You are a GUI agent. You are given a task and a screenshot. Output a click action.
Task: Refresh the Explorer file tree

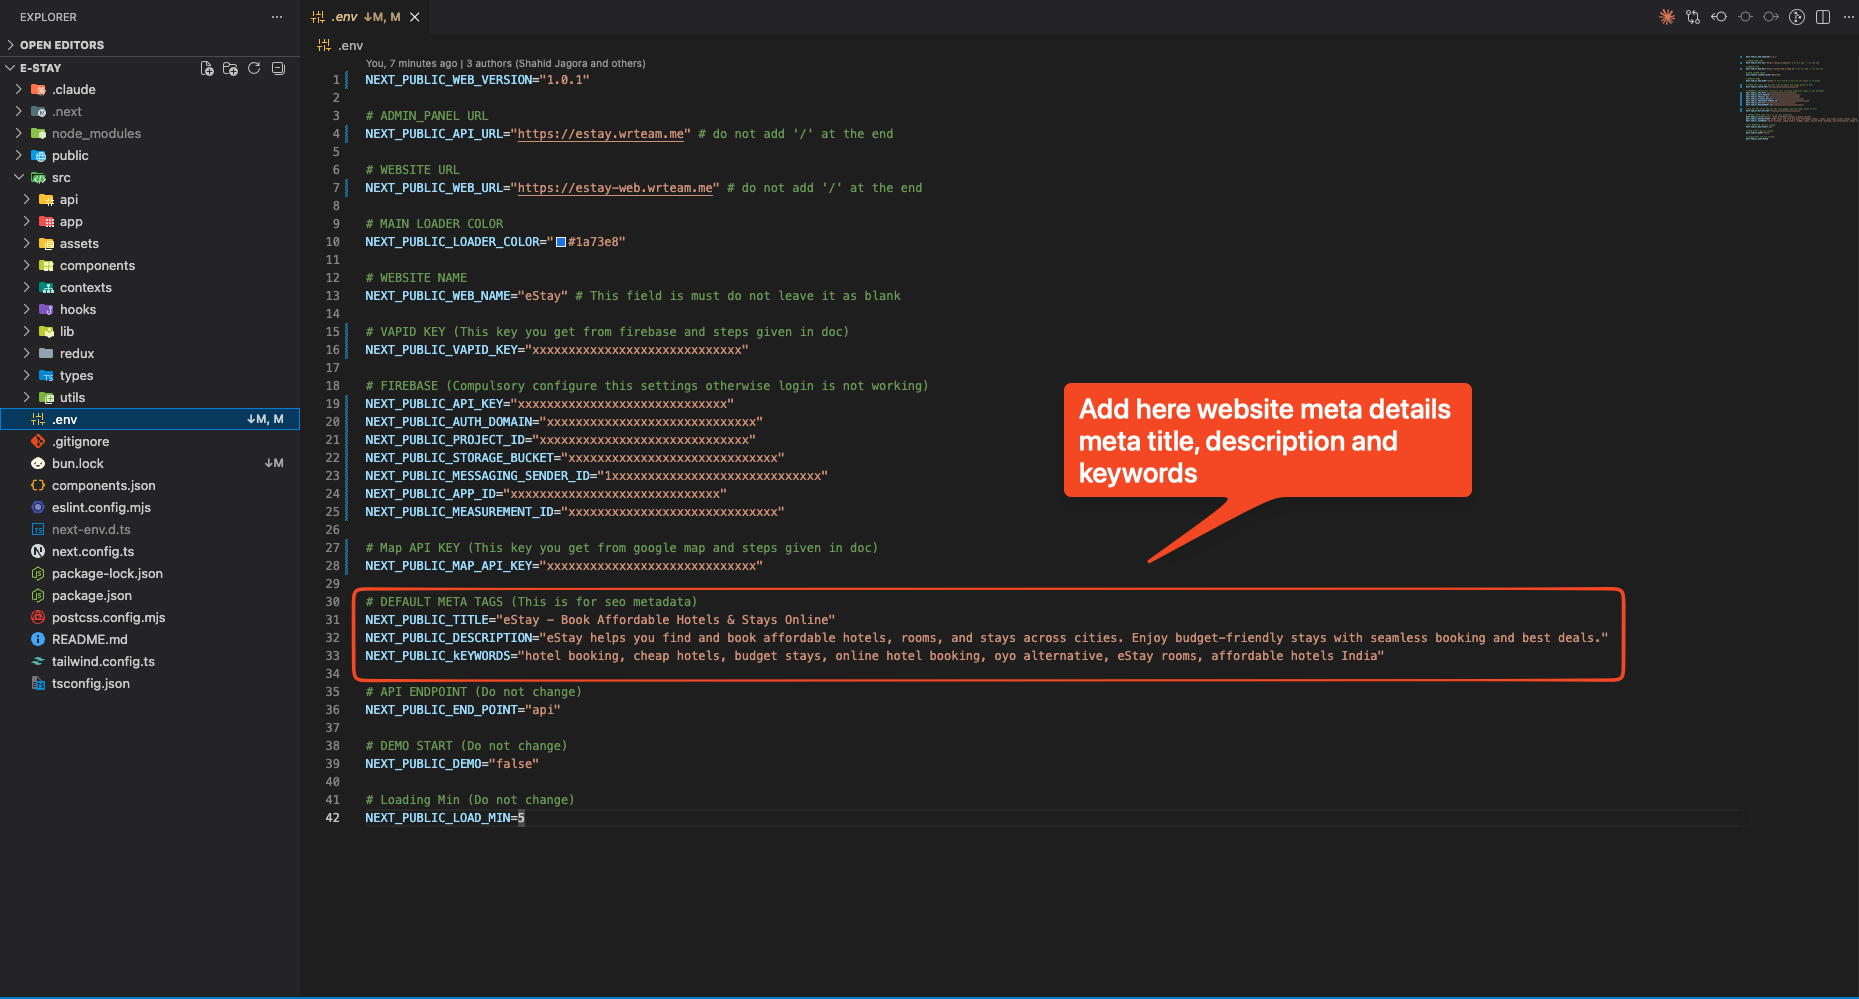click(x=254, y=68)
